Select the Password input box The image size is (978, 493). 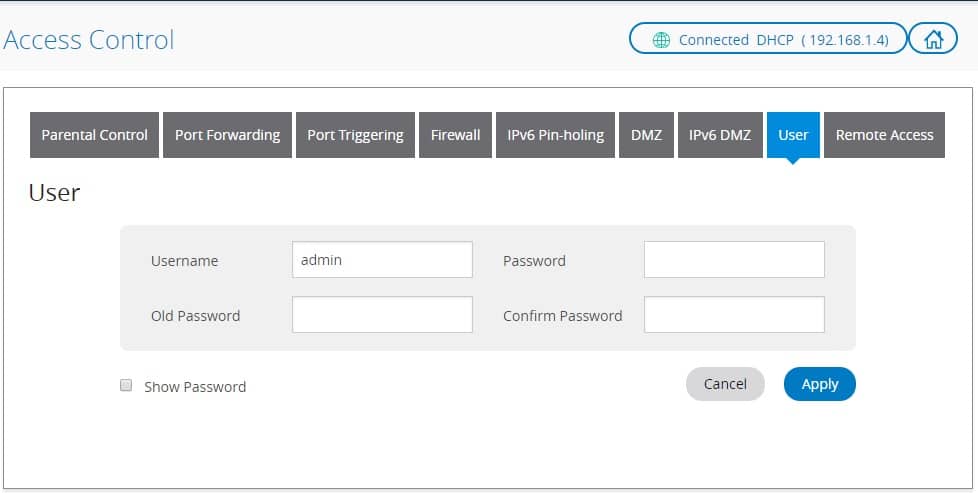click(x=734, y=260)
